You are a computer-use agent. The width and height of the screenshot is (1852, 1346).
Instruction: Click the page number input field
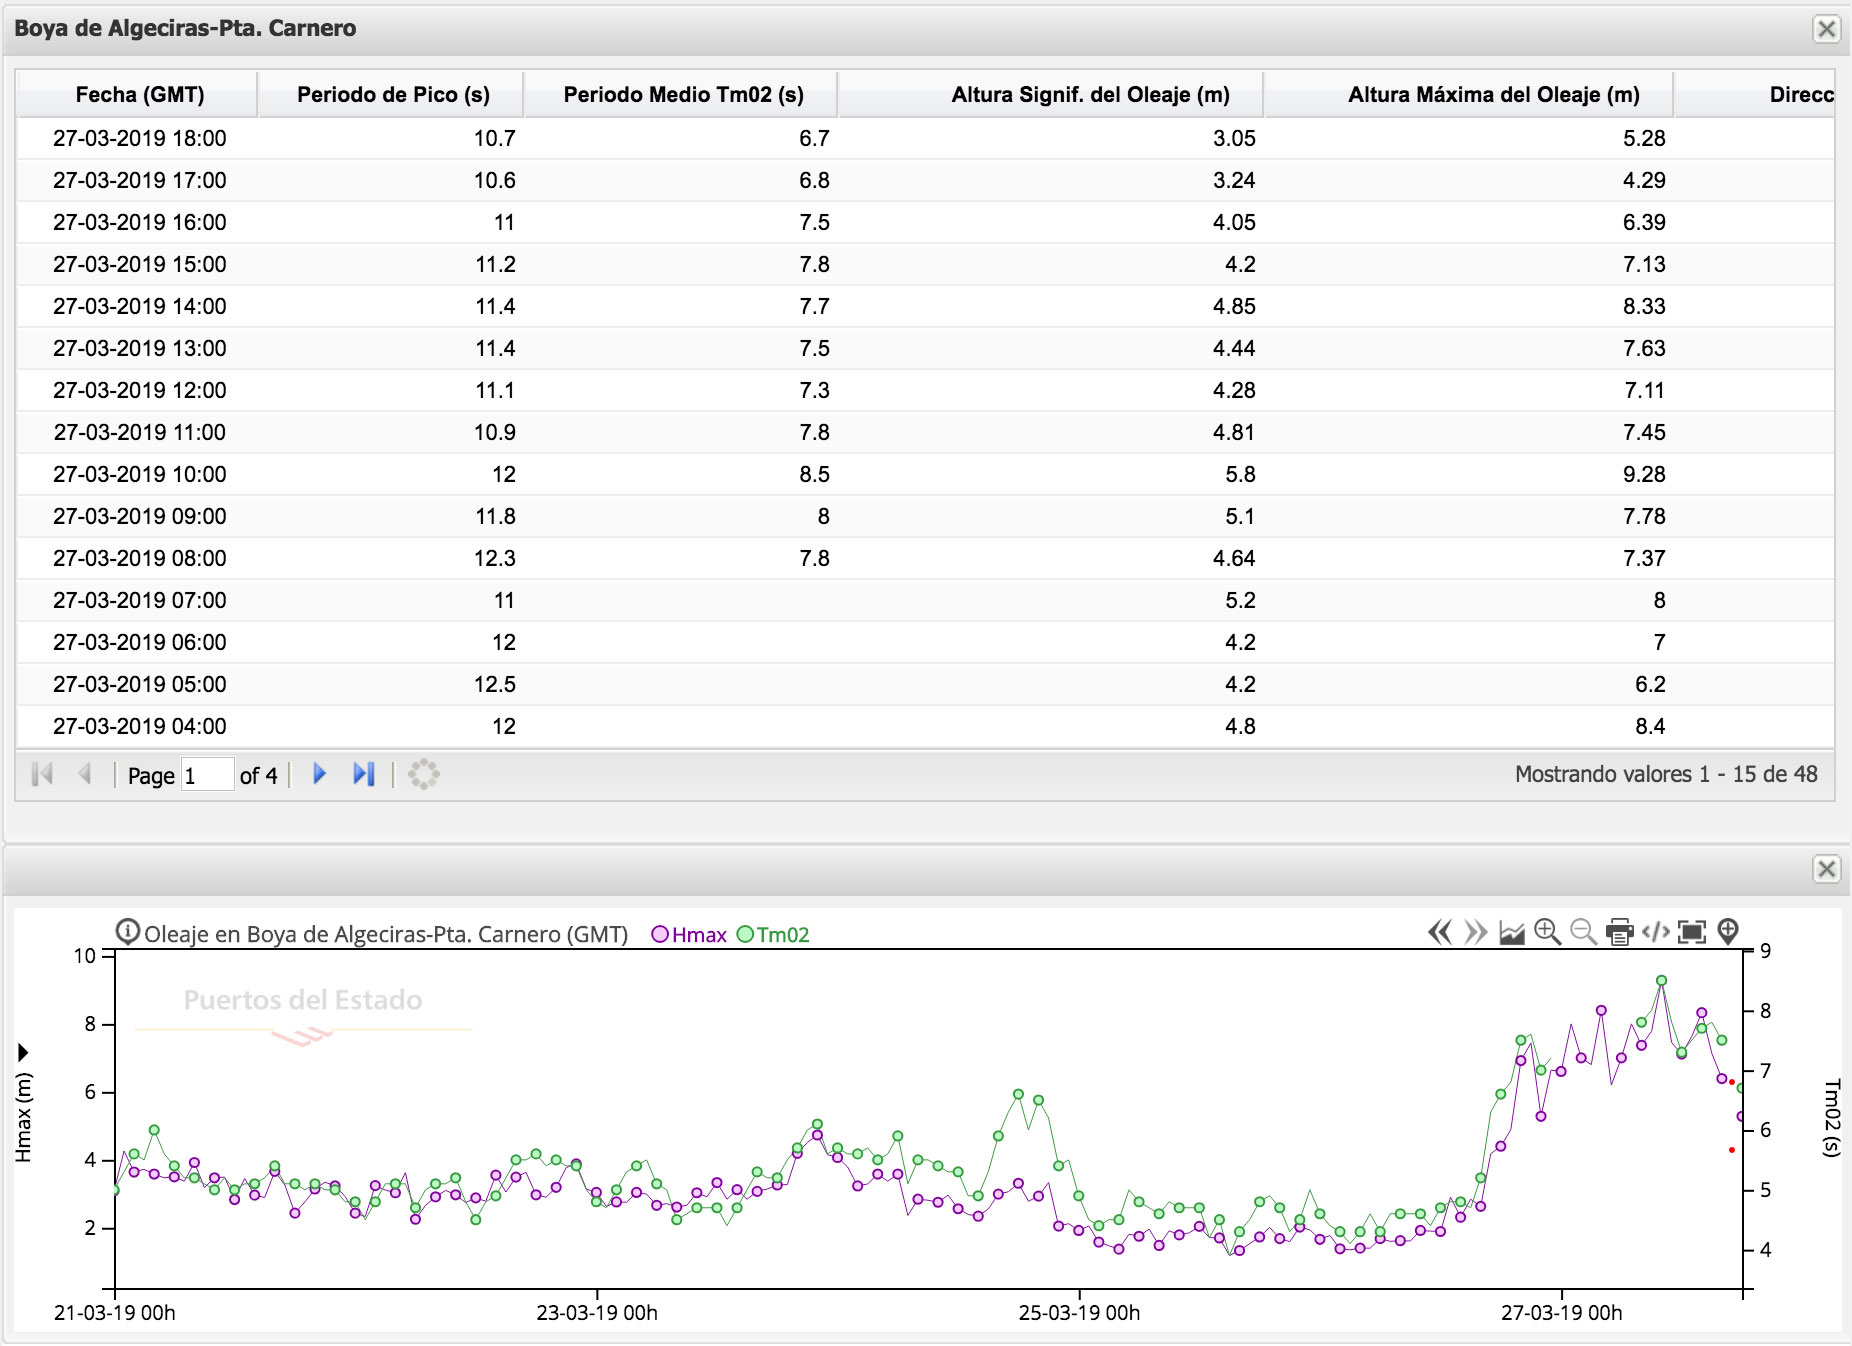coord(207,775)
